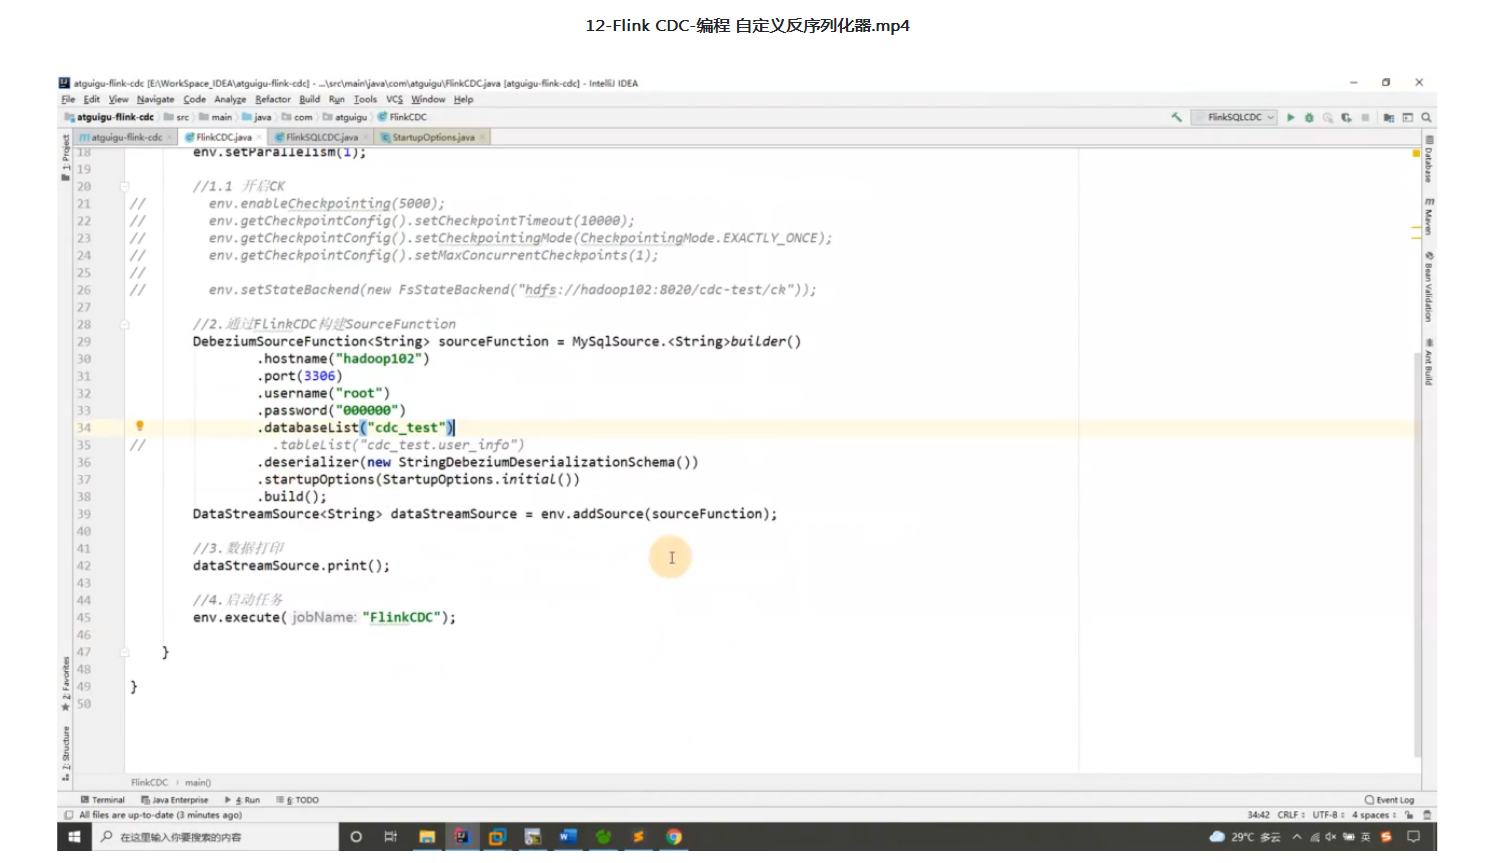The image size is (1492, 863).
Task: Open Word from the taskbar
Action: [x=568, y=837]
